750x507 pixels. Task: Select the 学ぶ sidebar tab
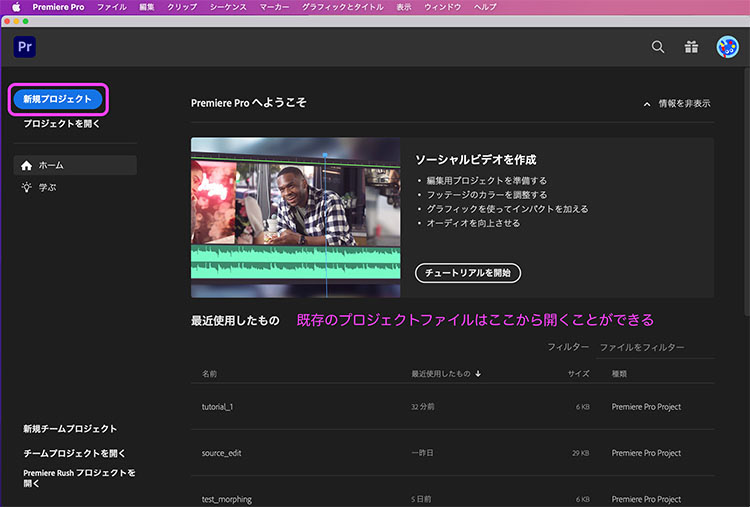(x=75, y=187)
